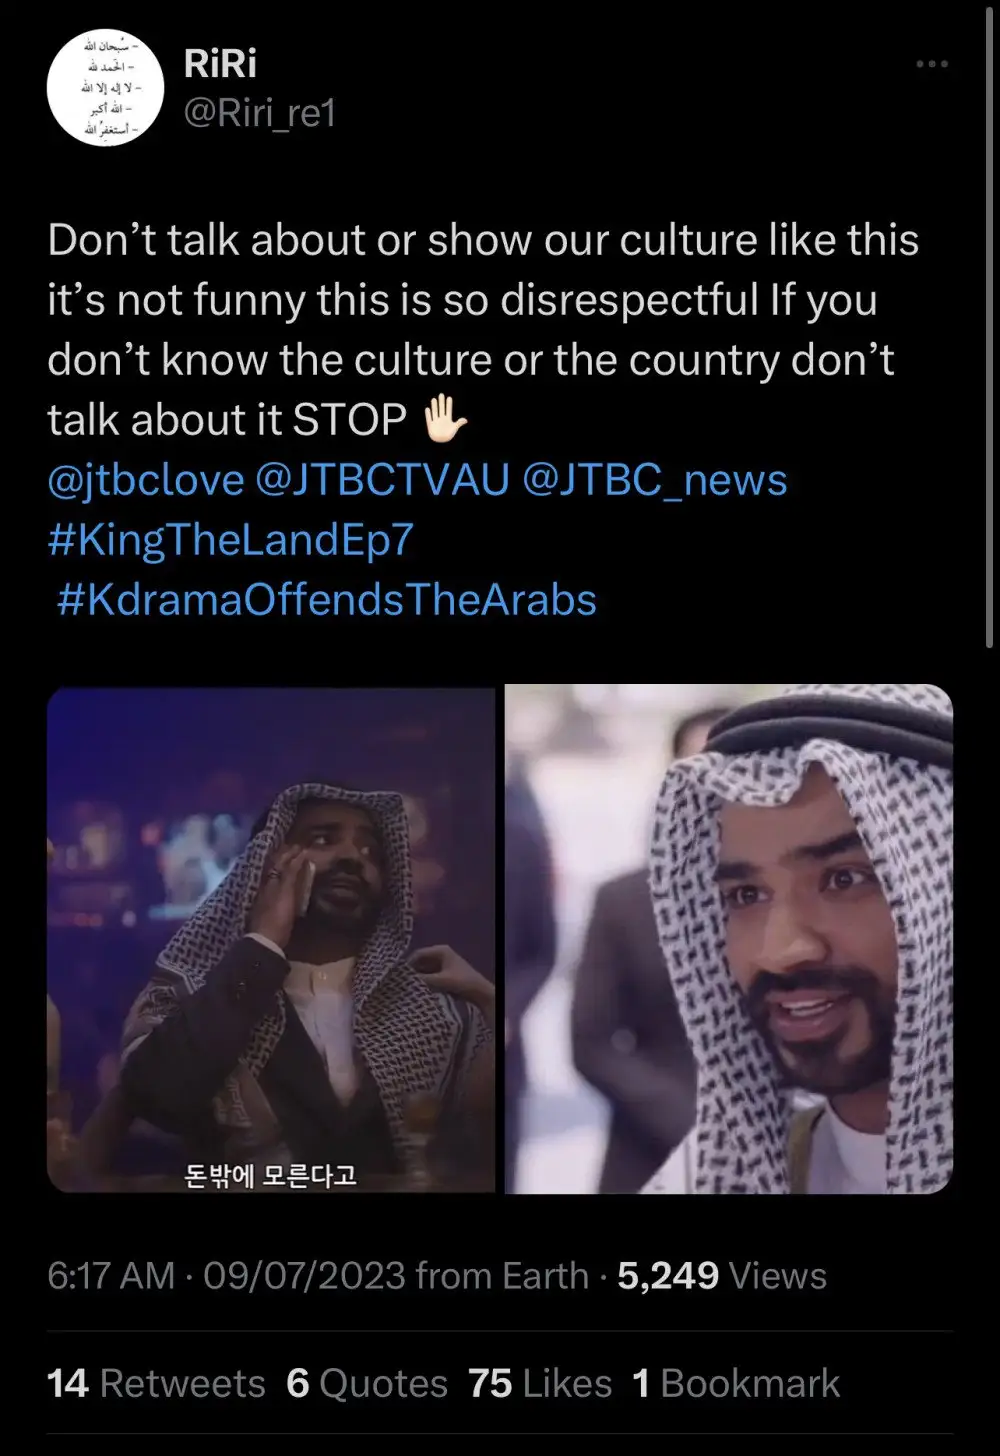Open the RiRi display name

(x=220, y=64)
